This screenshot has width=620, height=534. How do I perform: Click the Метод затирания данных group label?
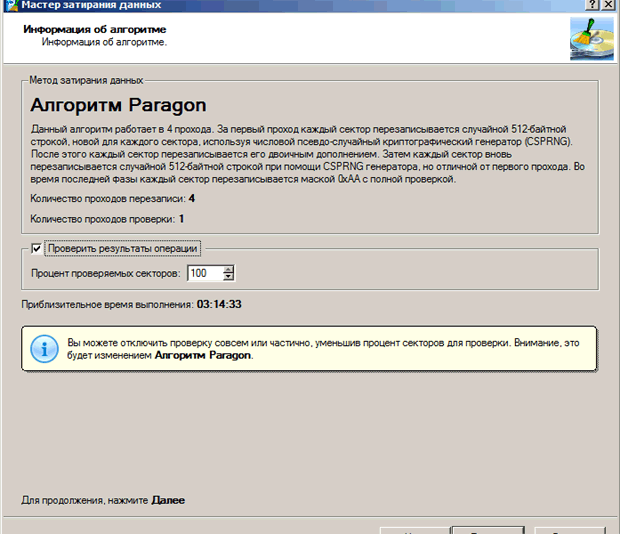pyautogui.click(x=86, y=80)
